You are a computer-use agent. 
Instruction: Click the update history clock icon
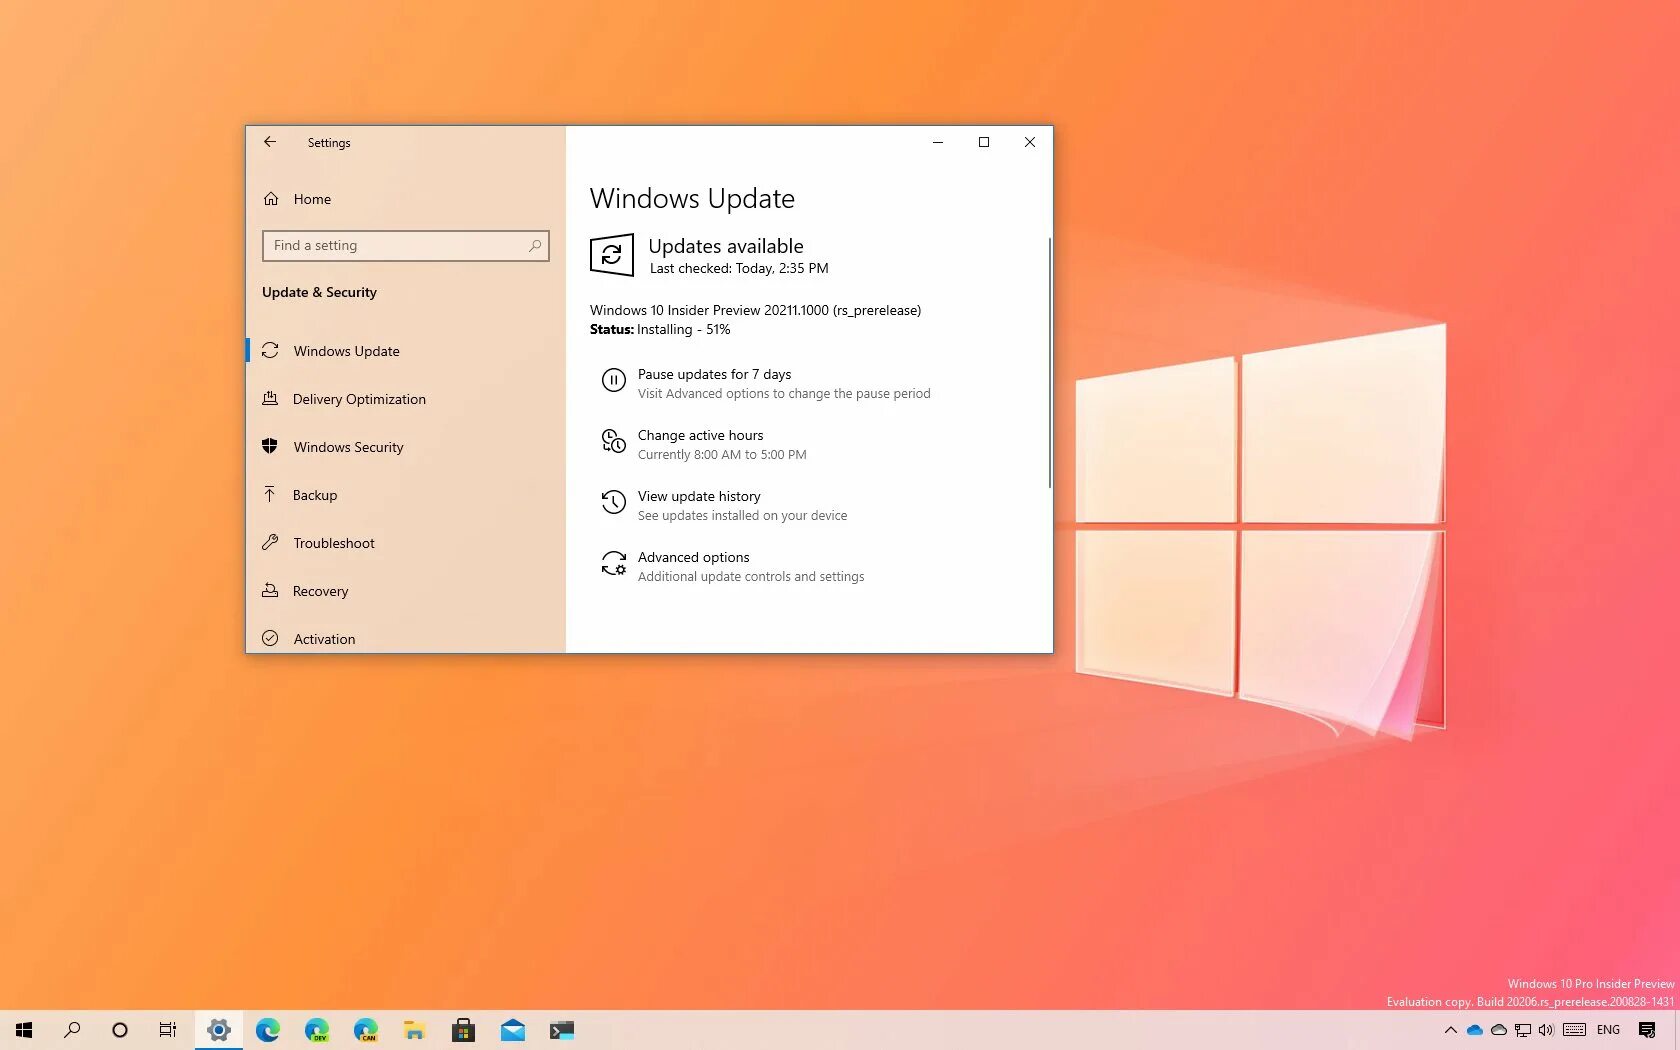point(613,501)
